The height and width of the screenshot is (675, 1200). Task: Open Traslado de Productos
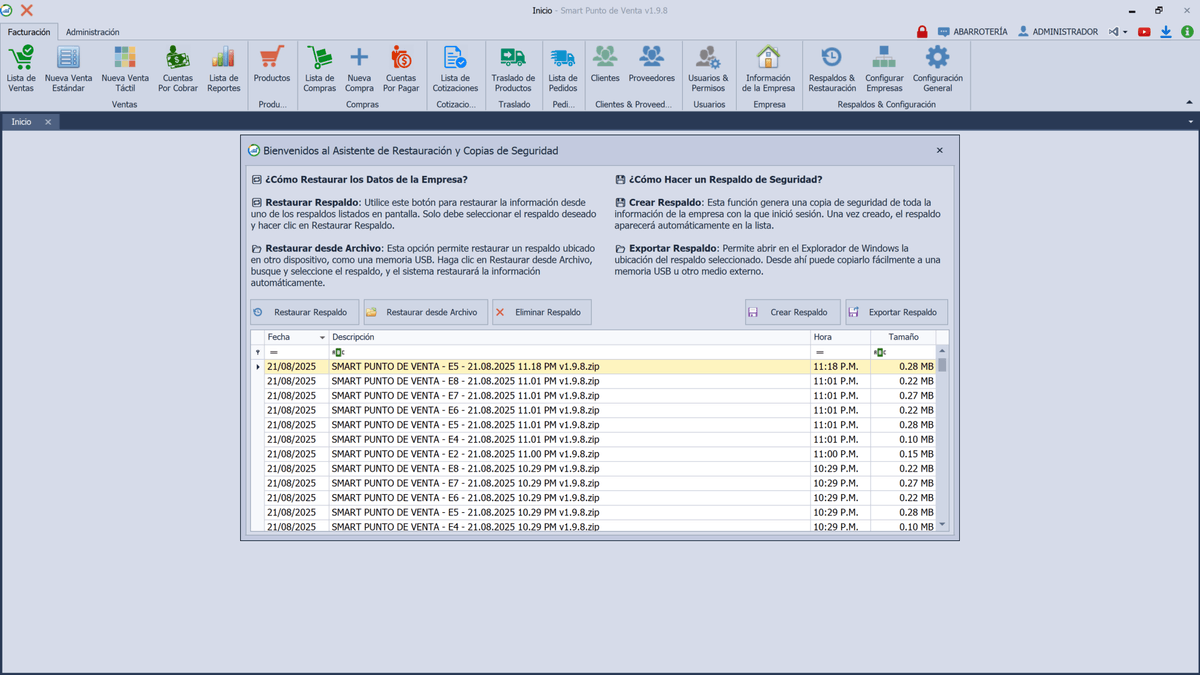(x=513, y=69)
